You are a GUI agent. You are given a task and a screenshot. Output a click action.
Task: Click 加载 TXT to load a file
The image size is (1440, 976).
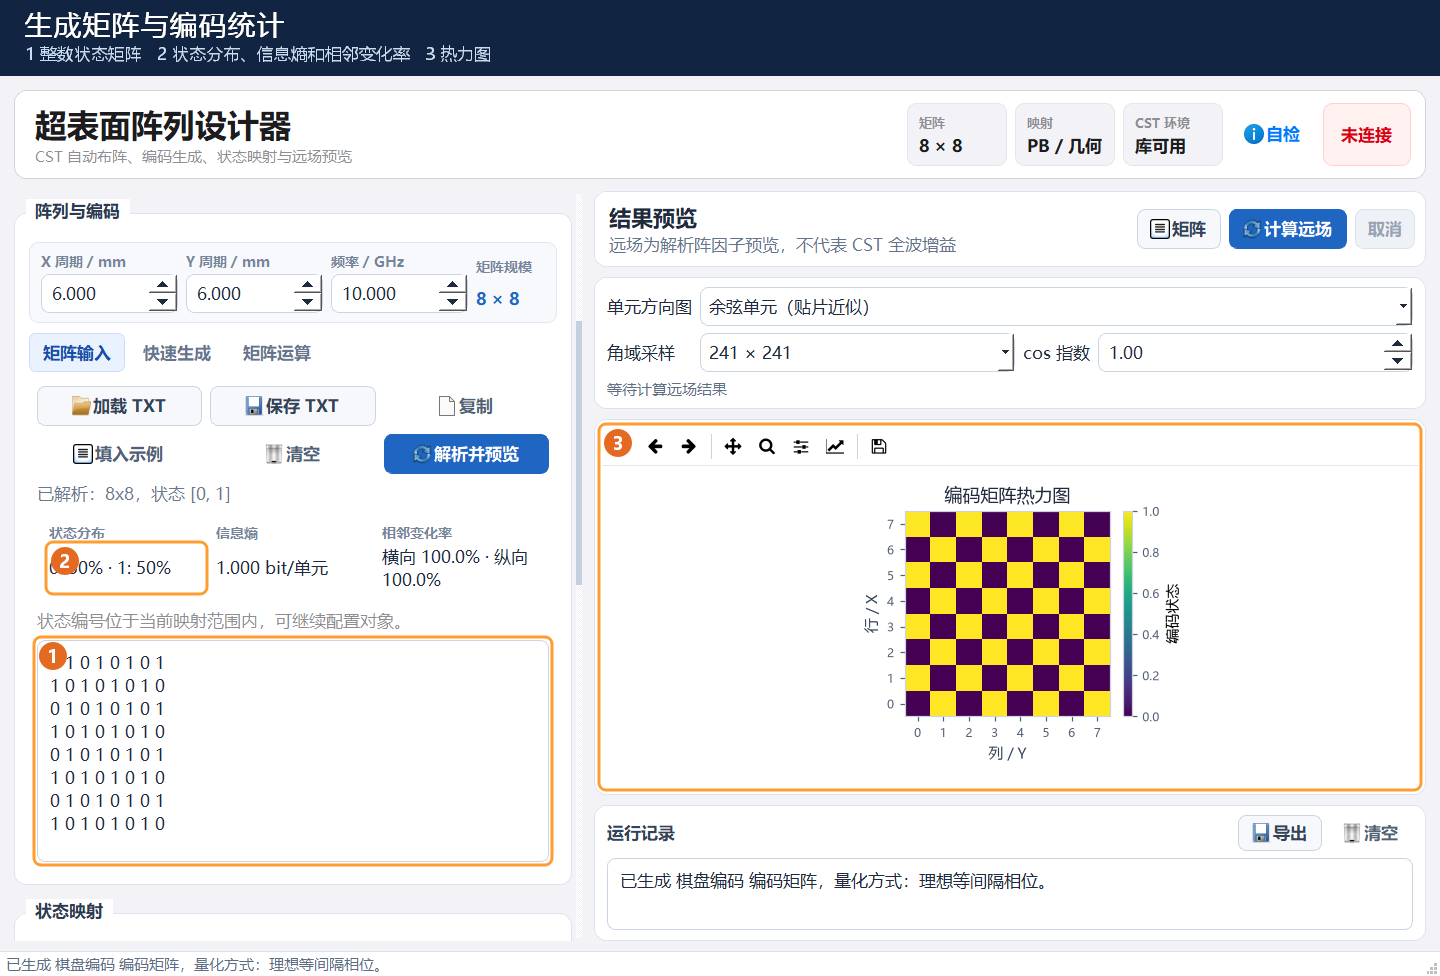click(x=119, y=406)
